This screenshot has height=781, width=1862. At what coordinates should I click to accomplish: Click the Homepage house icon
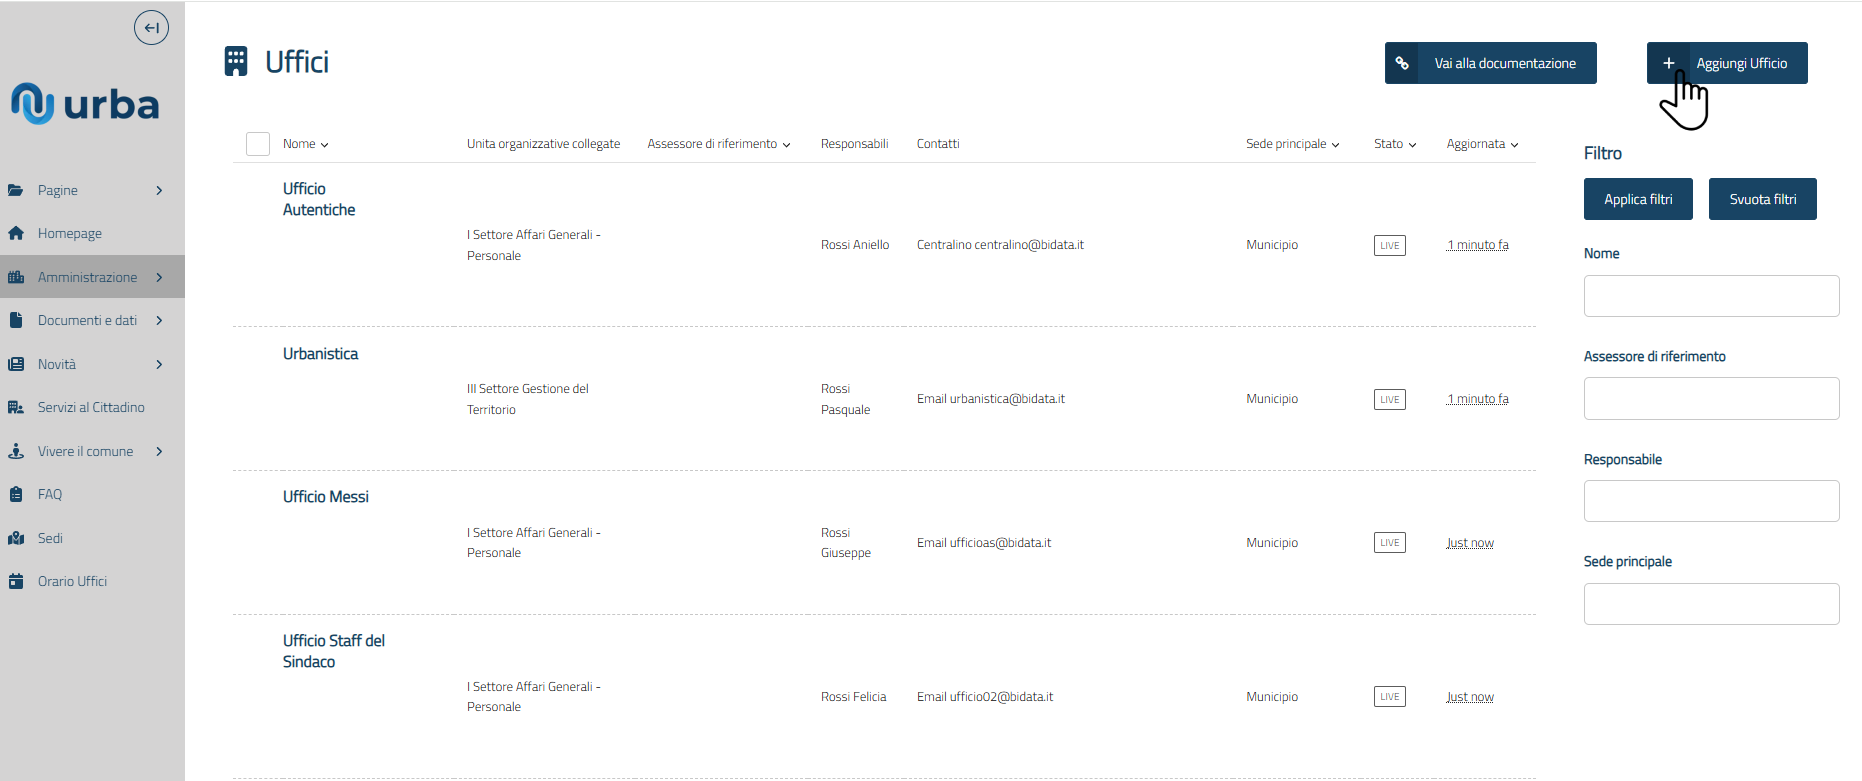click(x=16, y=233)
